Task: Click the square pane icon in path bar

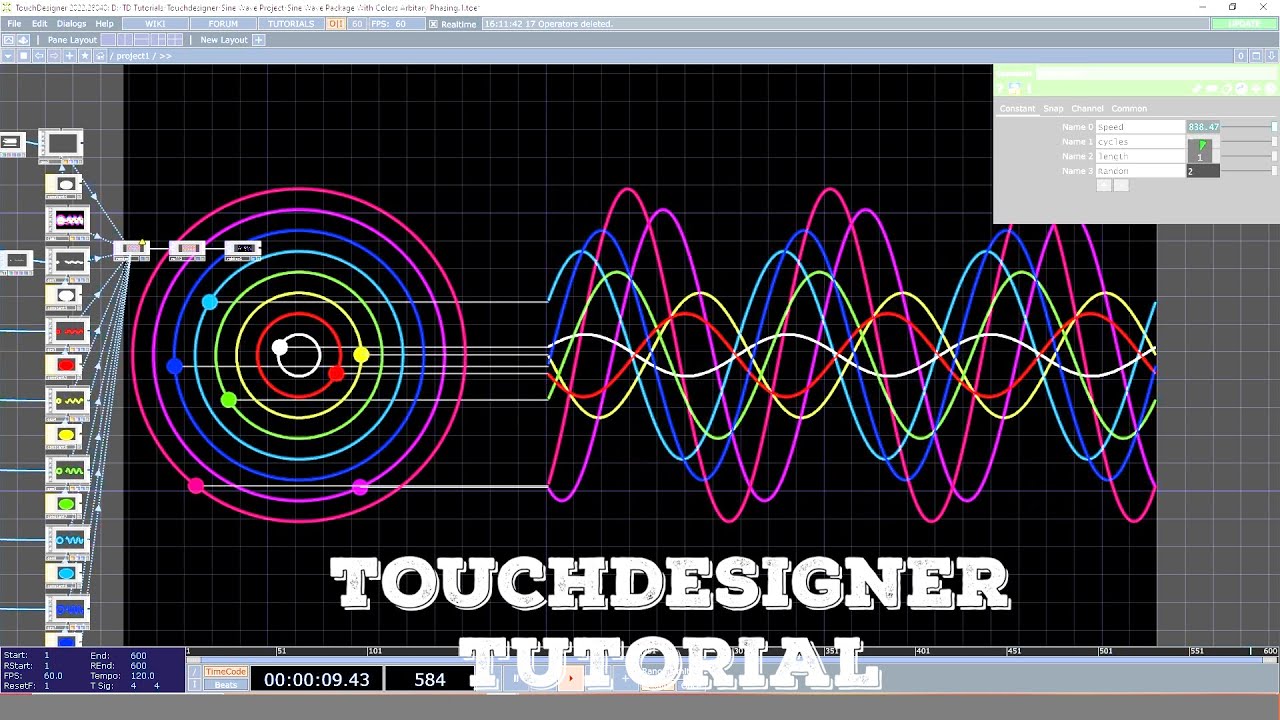Action: click(24, 56)
